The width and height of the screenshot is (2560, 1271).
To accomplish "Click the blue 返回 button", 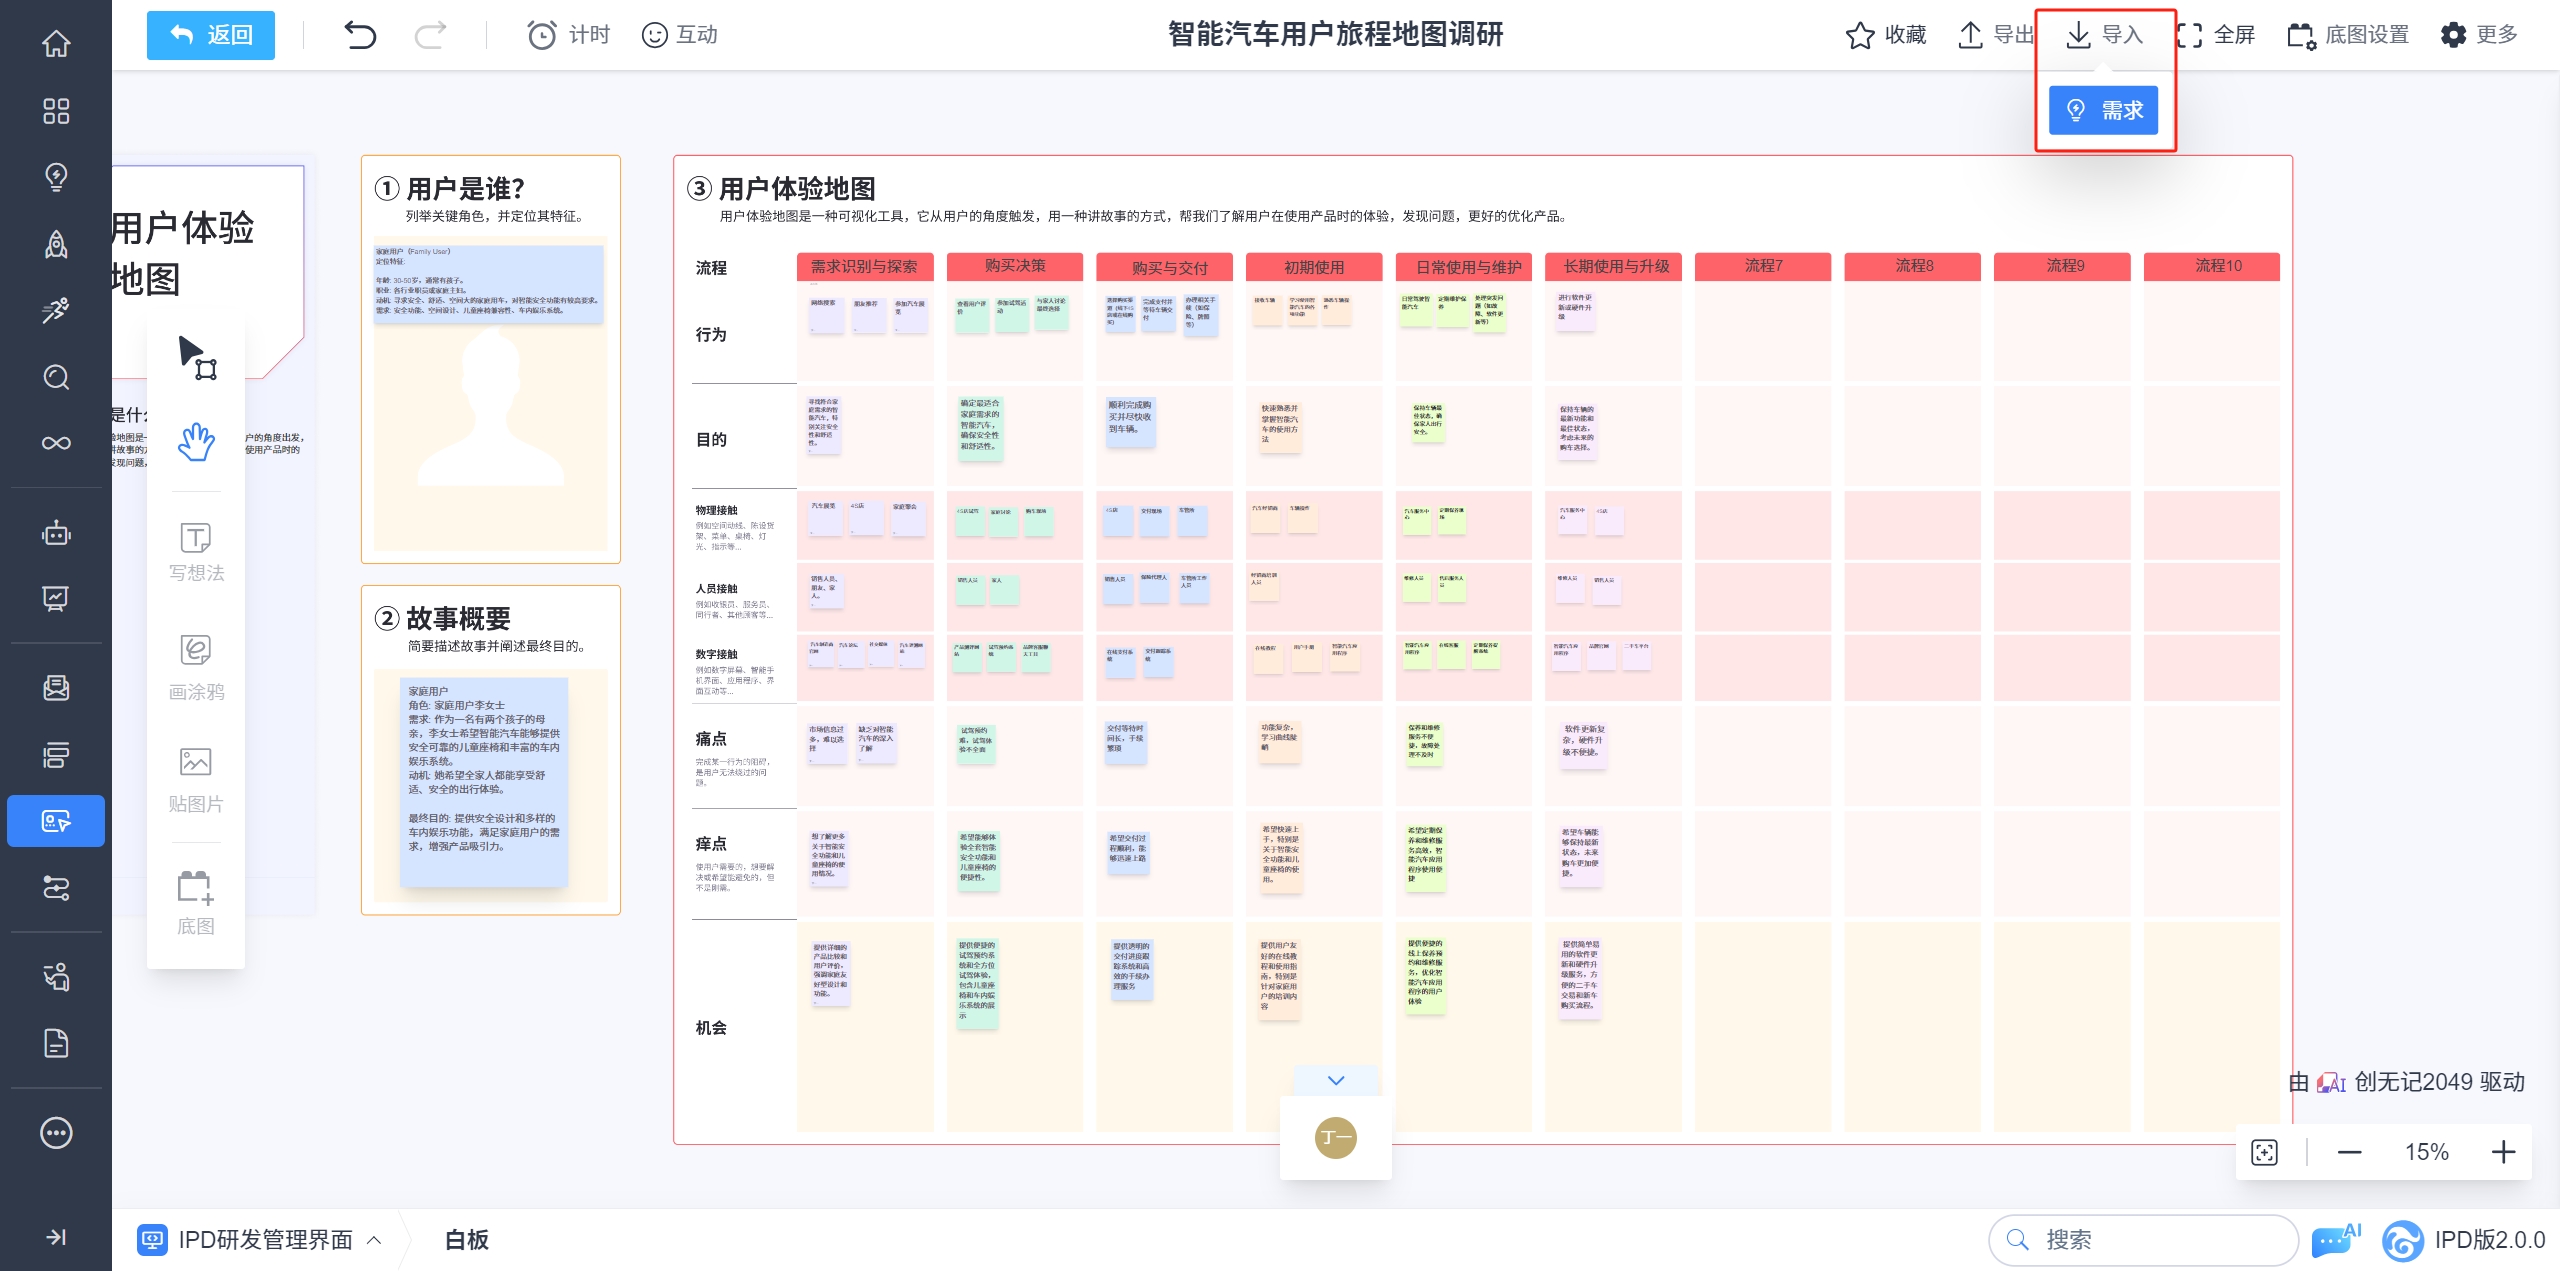I will [x=211, y=35].
